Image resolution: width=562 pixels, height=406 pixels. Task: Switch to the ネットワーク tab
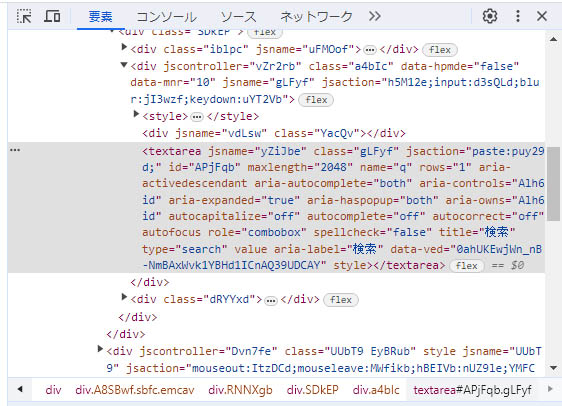click(316, 16)
